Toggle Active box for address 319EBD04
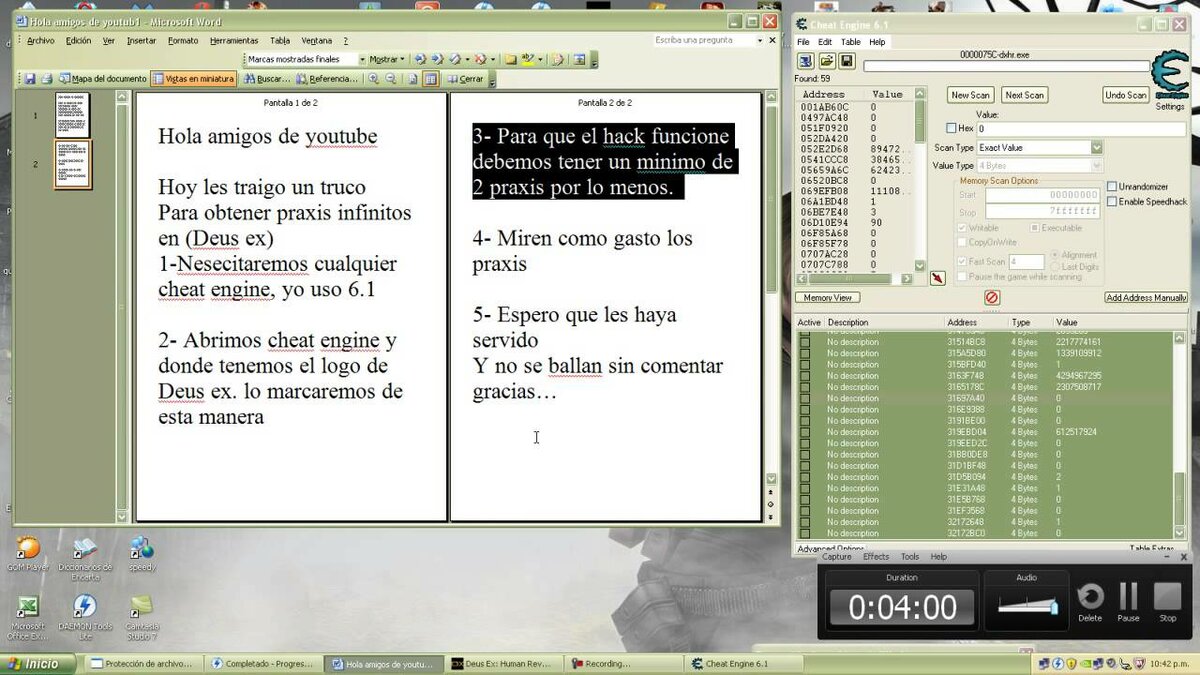 (805, 432)
